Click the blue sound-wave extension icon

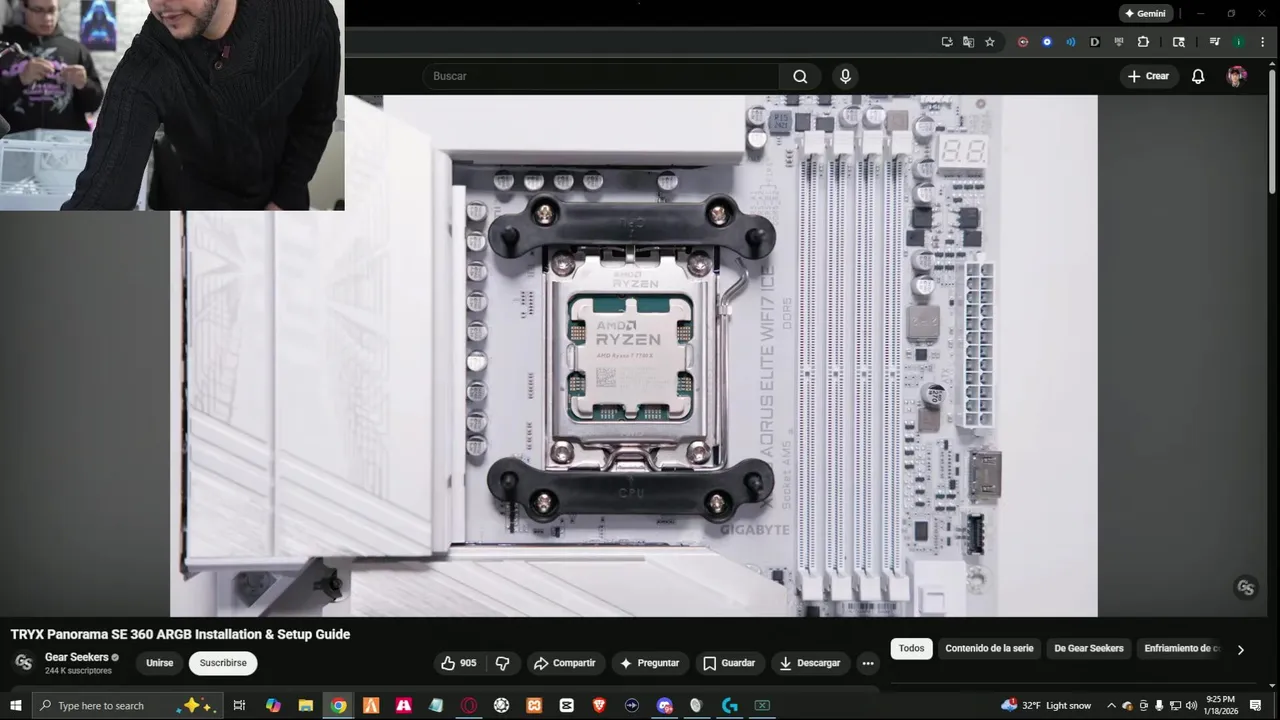click(1071, 42)
